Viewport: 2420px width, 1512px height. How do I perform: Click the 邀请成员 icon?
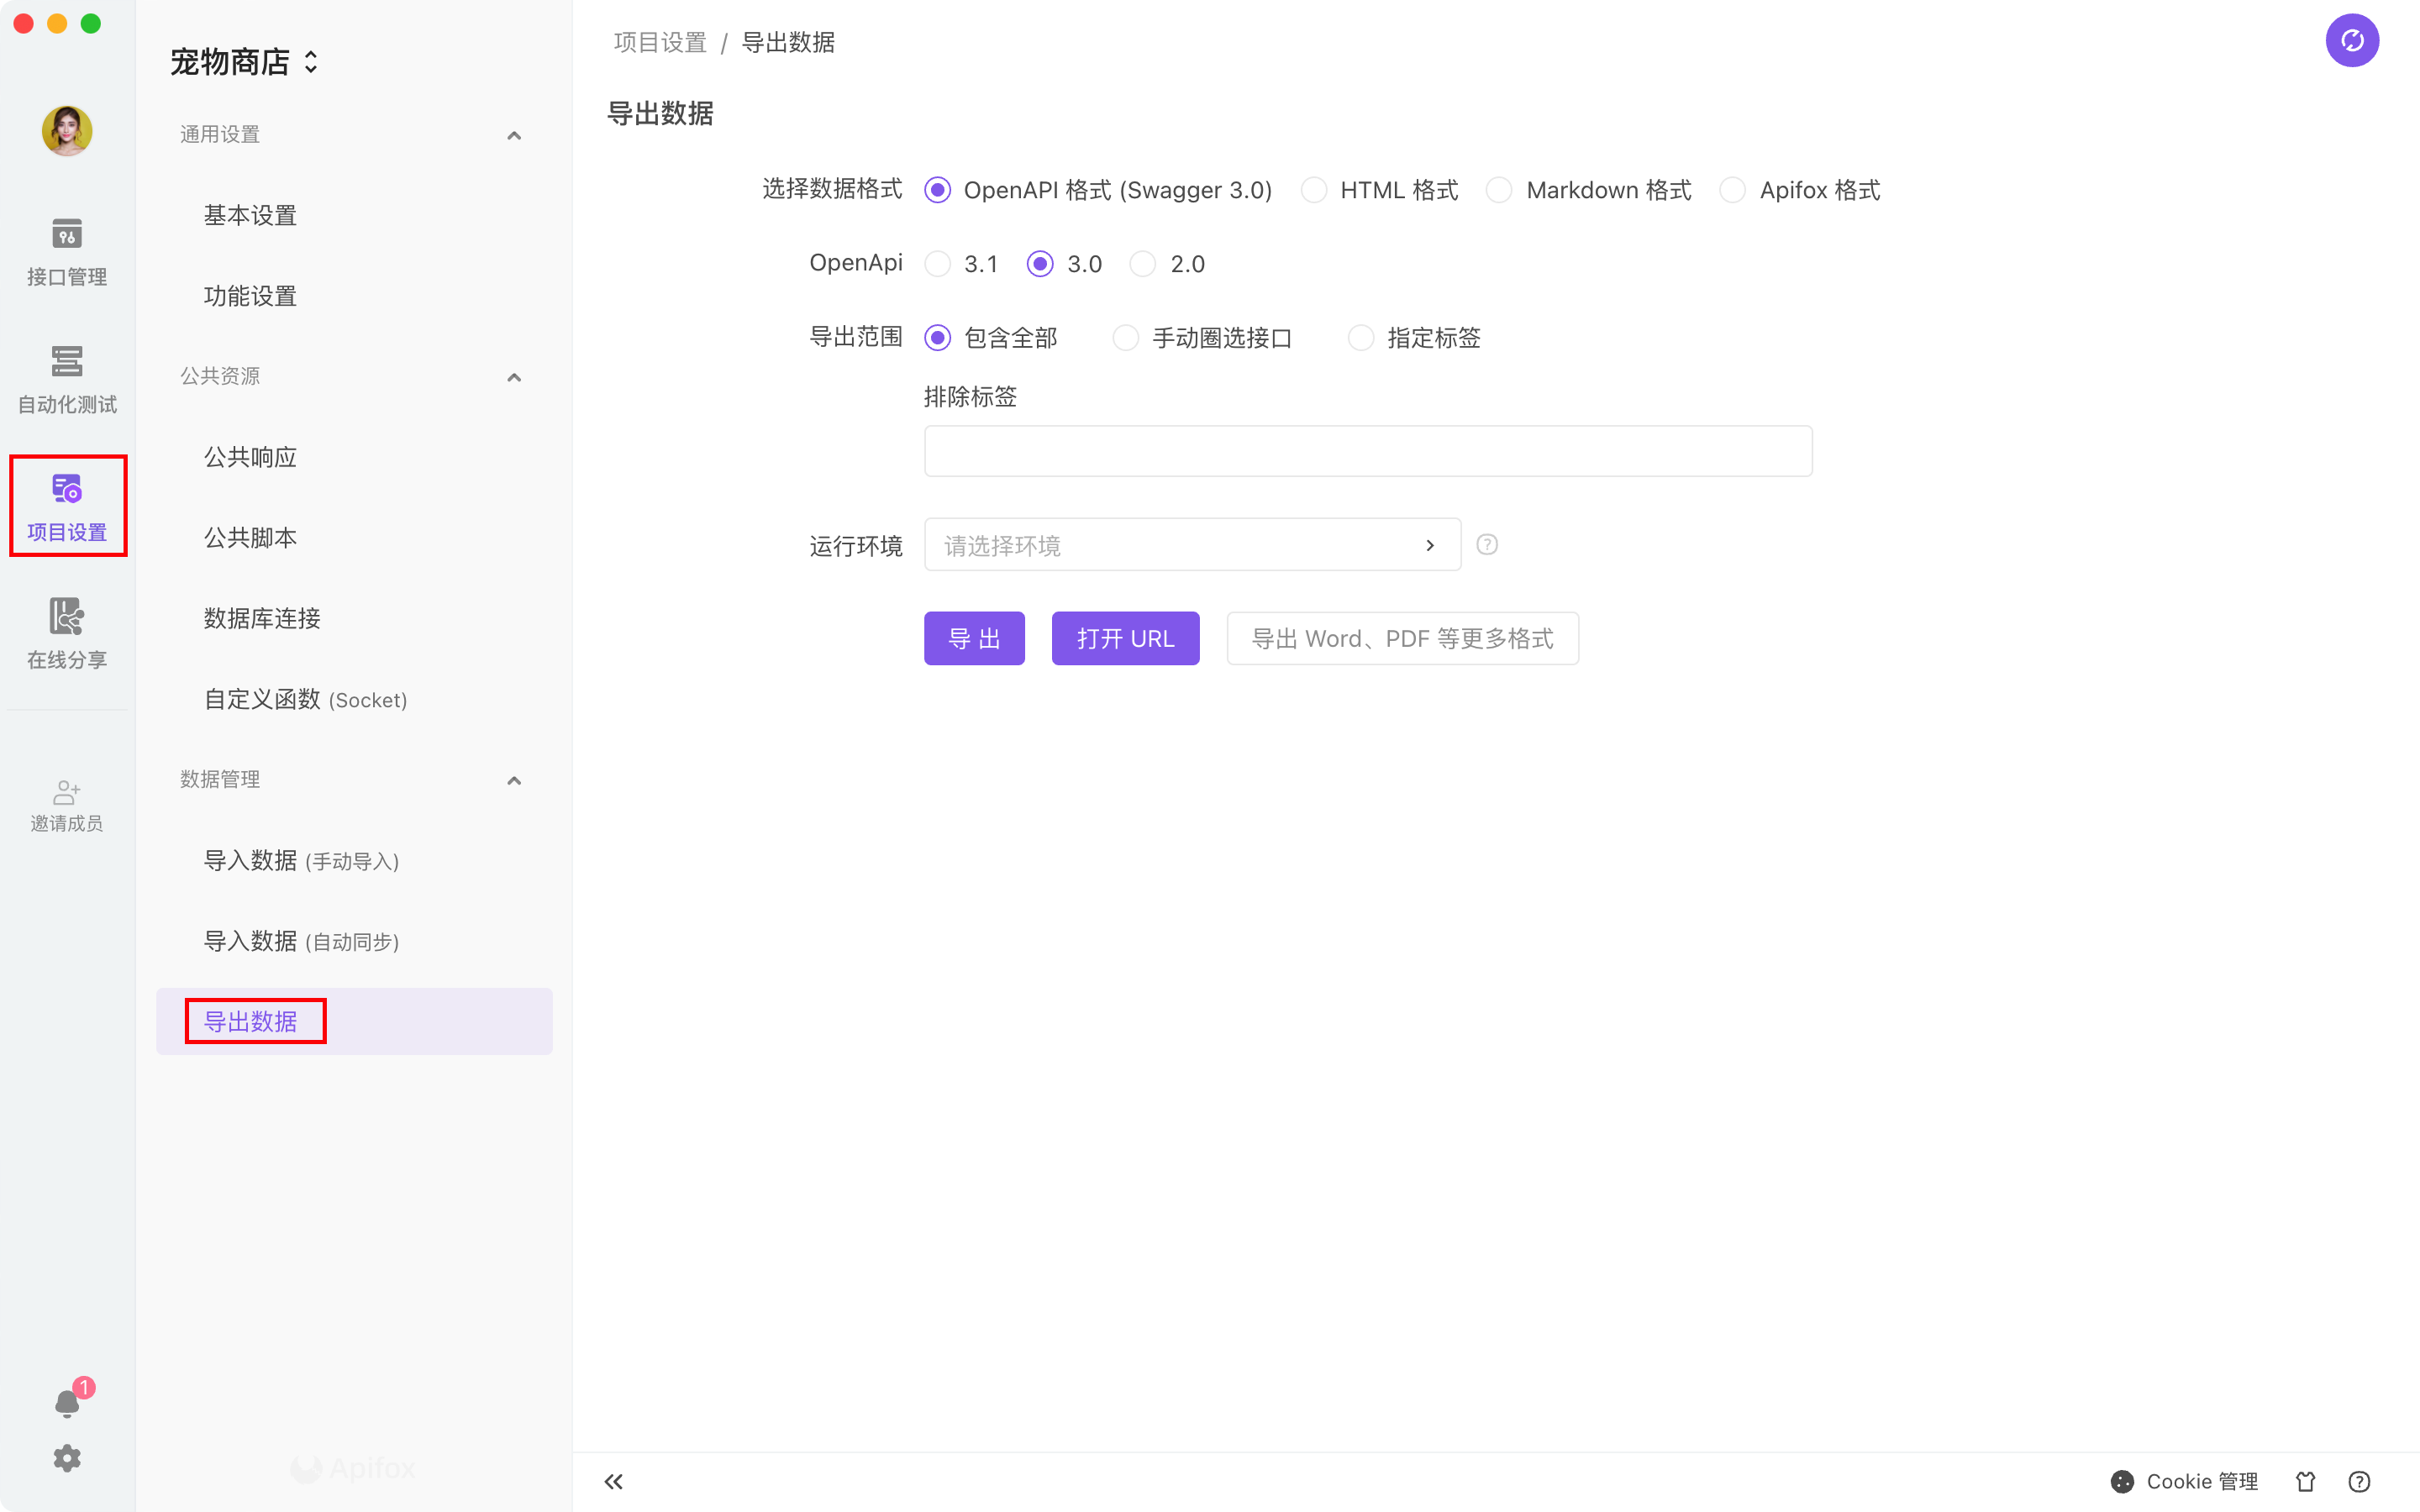pyautogui.click(x=66, y=805)
